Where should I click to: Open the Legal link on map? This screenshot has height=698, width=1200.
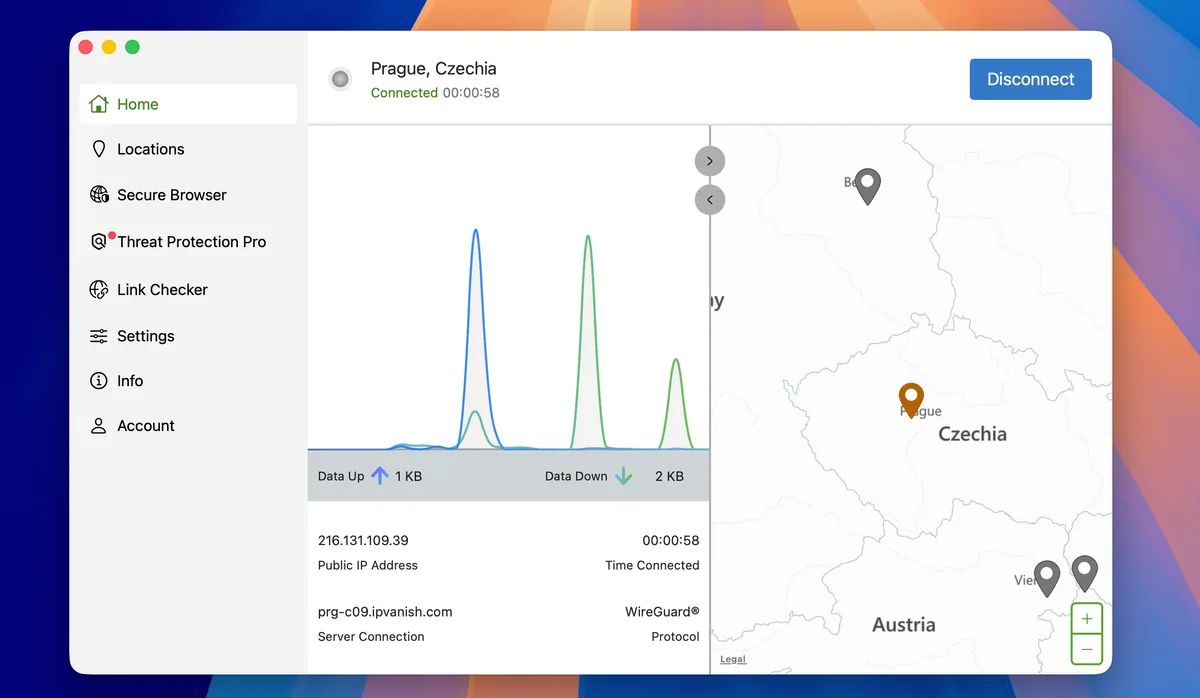(733, 659)
